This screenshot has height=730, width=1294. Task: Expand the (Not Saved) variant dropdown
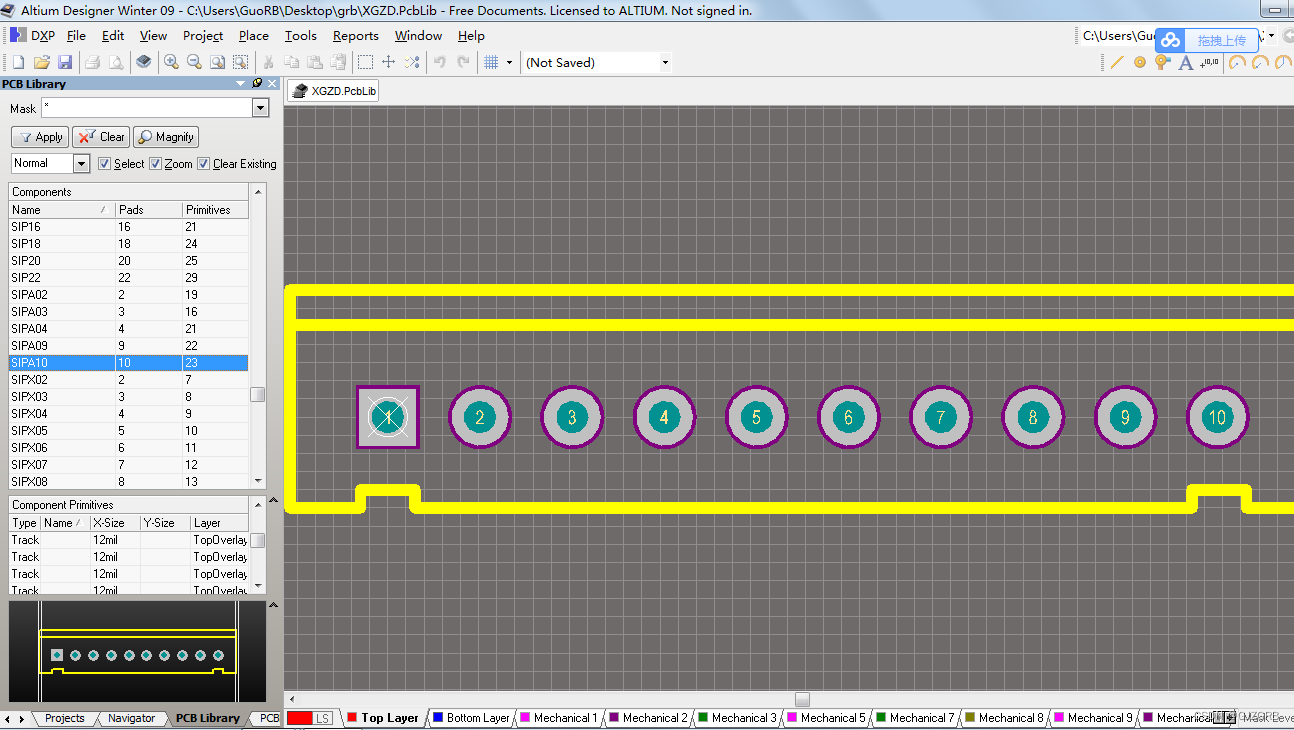[664, 61]
